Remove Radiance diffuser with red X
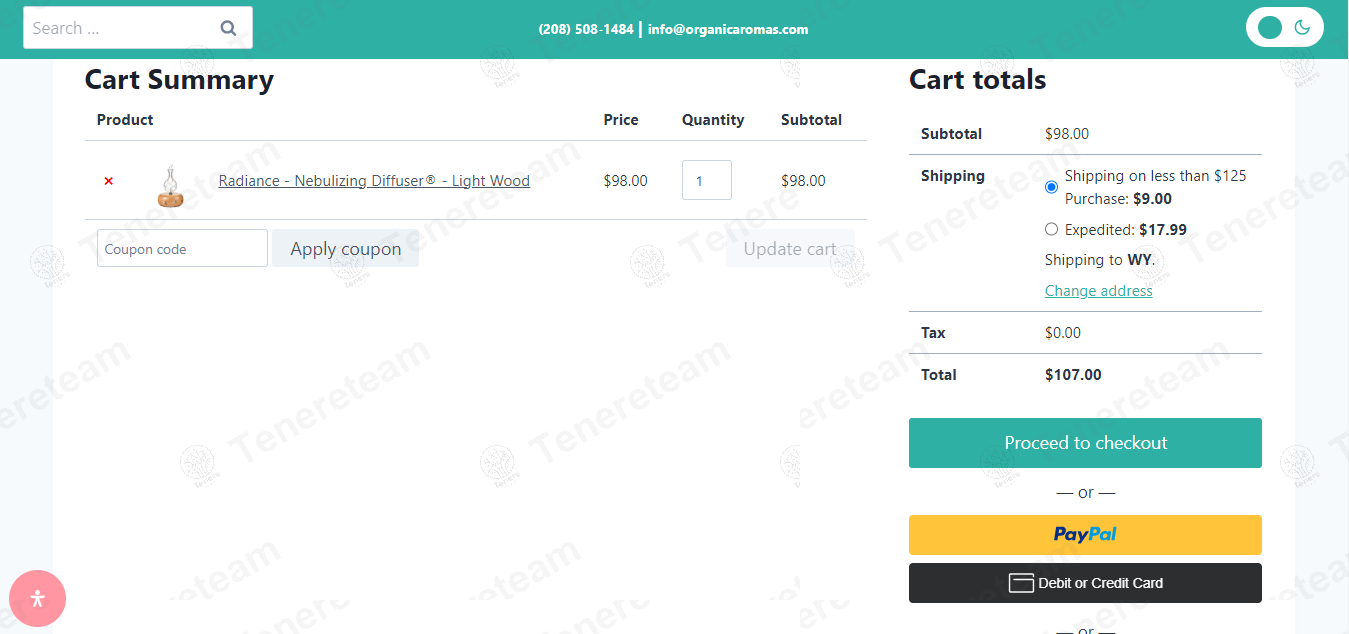 click(109, 181)
